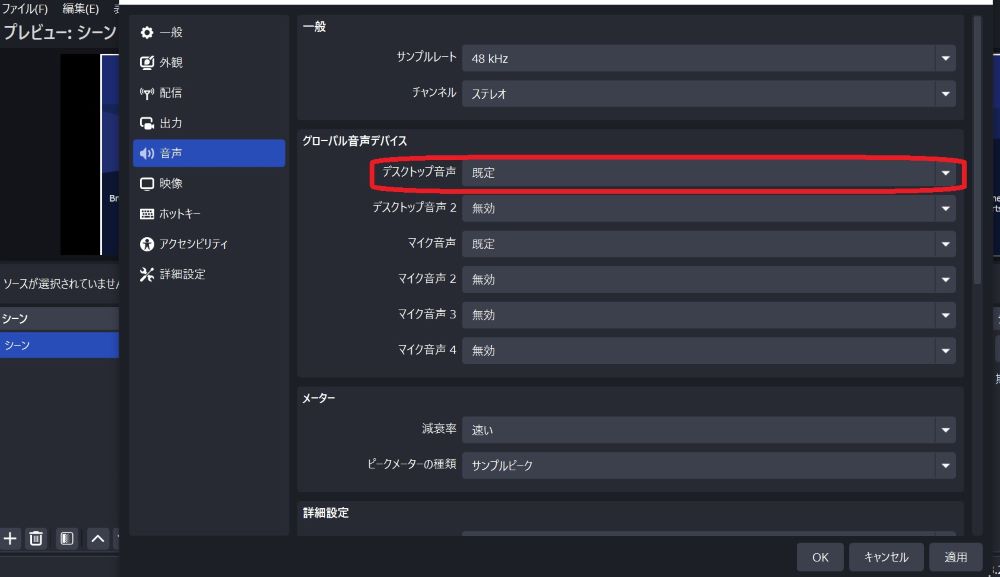Open the デスクトップ音声 2 dropdown

click(709, 208)
